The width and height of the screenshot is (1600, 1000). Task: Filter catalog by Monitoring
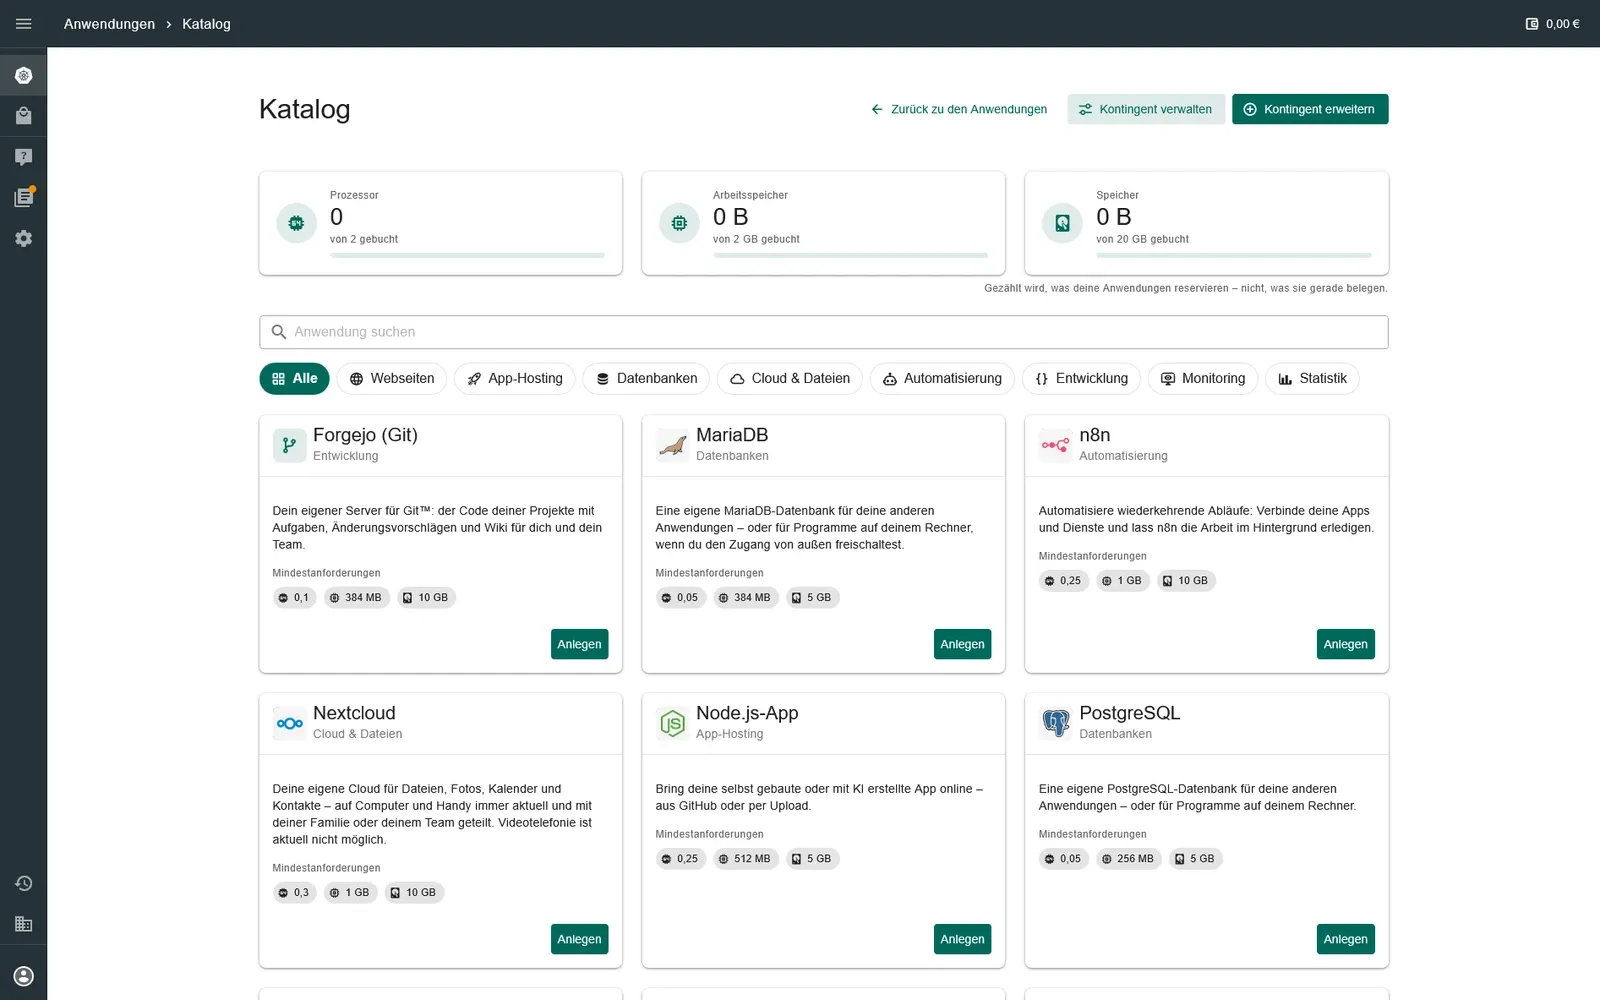pyautogui.click(x=1203, y=378)
